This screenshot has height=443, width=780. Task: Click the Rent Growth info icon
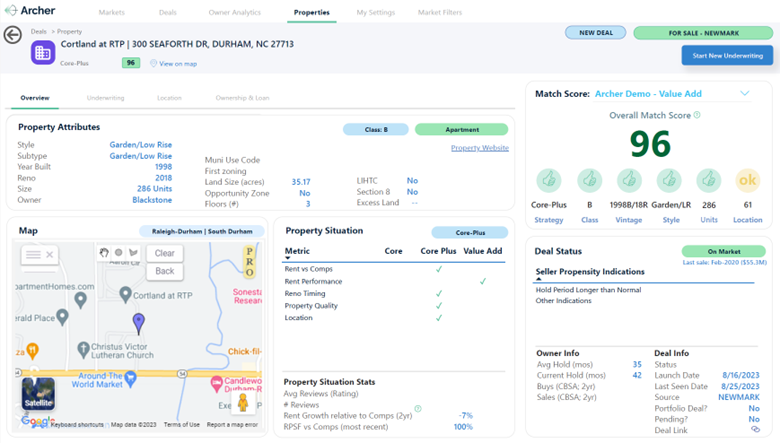[418, 409]
